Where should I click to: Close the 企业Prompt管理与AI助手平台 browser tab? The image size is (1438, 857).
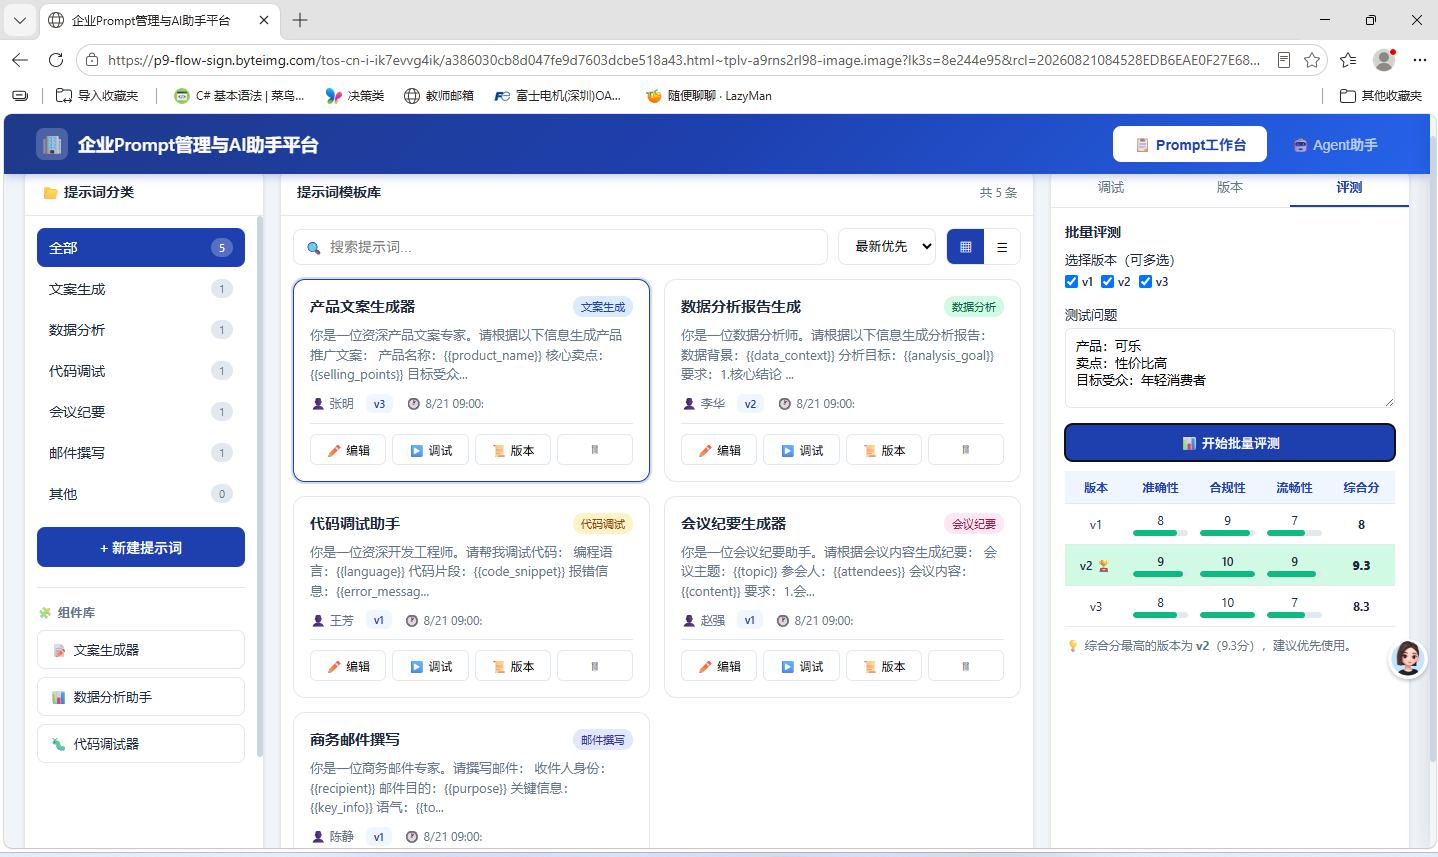(264, 20)
